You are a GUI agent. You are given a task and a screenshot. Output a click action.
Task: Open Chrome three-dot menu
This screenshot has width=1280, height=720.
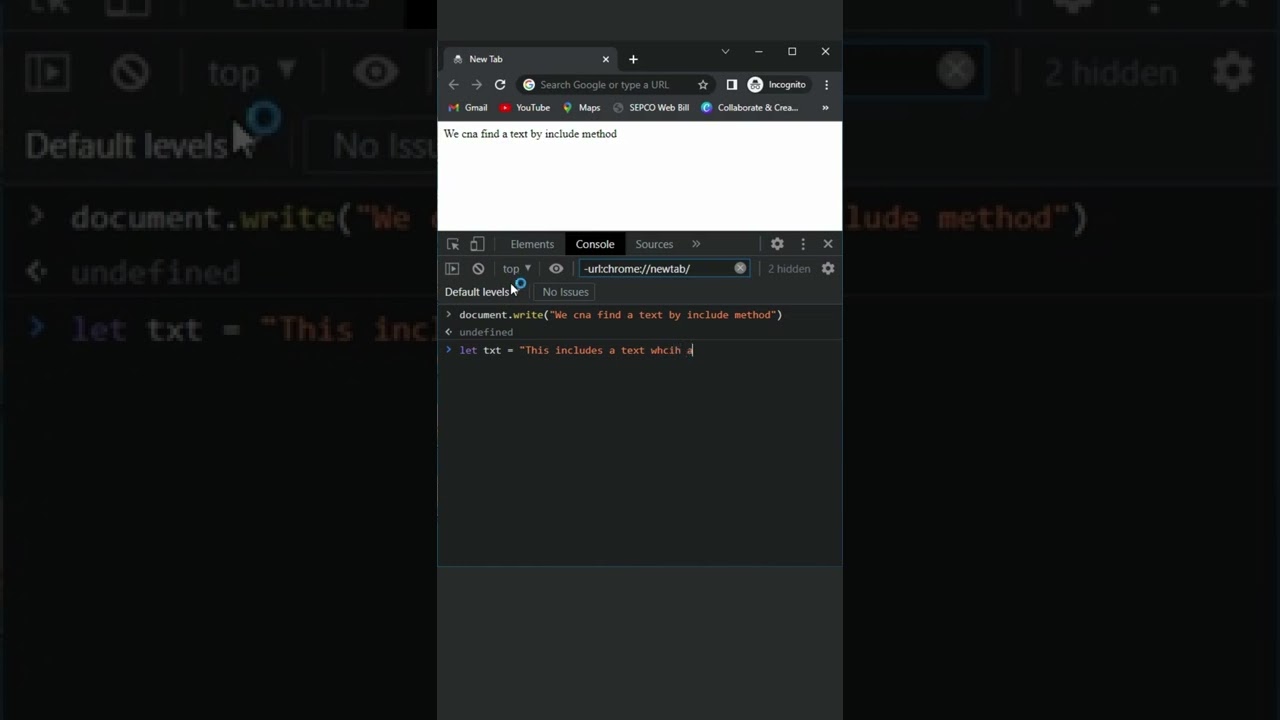click(x=826, y=85)
